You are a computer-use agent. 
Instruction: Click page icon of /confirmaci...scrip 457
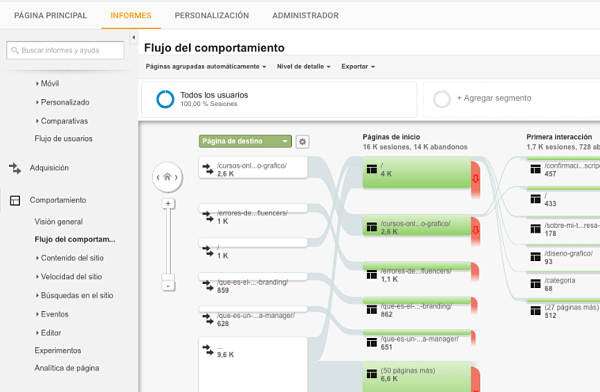(536, 169)
